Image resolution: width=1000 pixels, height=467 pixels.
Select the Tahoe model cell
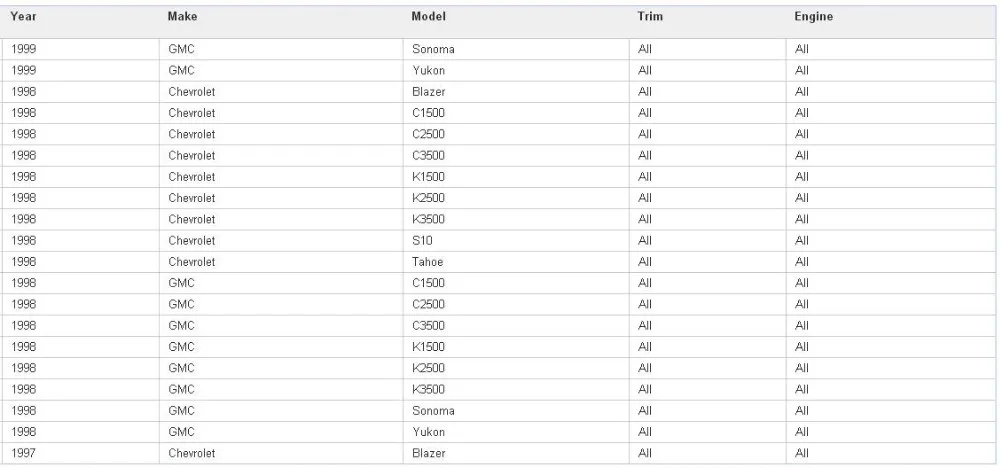point(427,262)
